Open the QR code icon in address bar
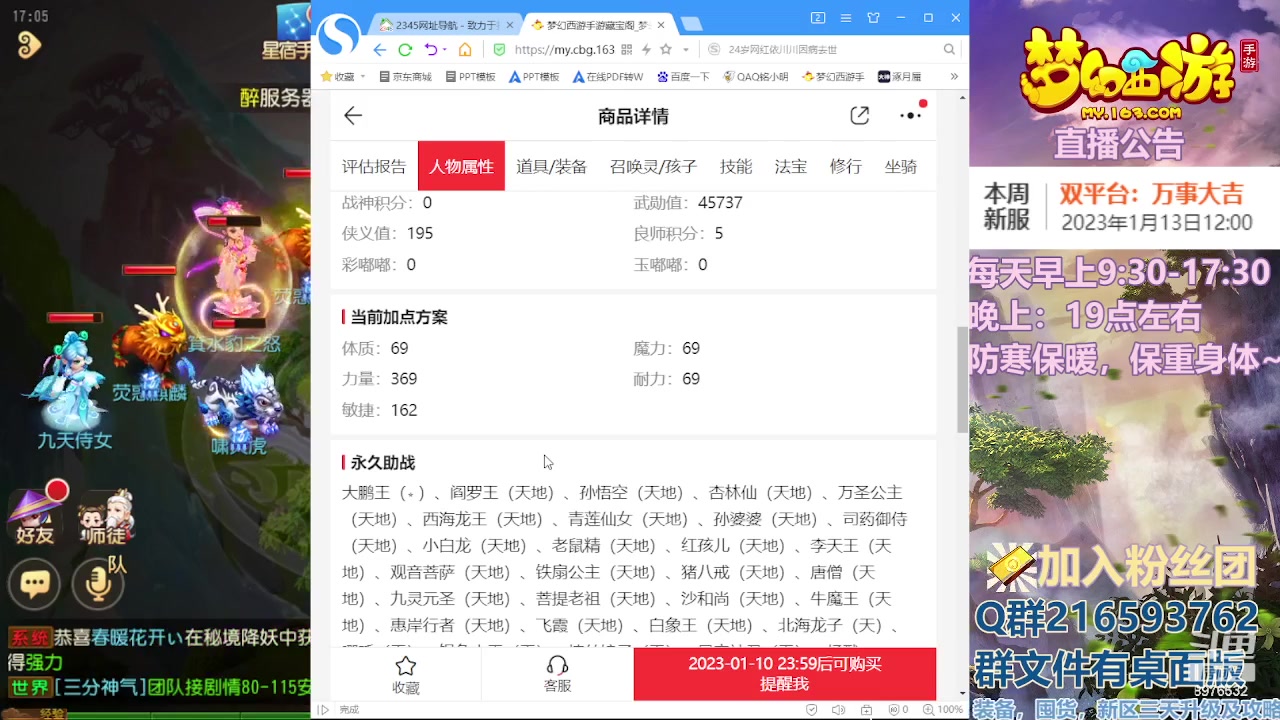The image size is (1280, 720). tap(627, 50)
